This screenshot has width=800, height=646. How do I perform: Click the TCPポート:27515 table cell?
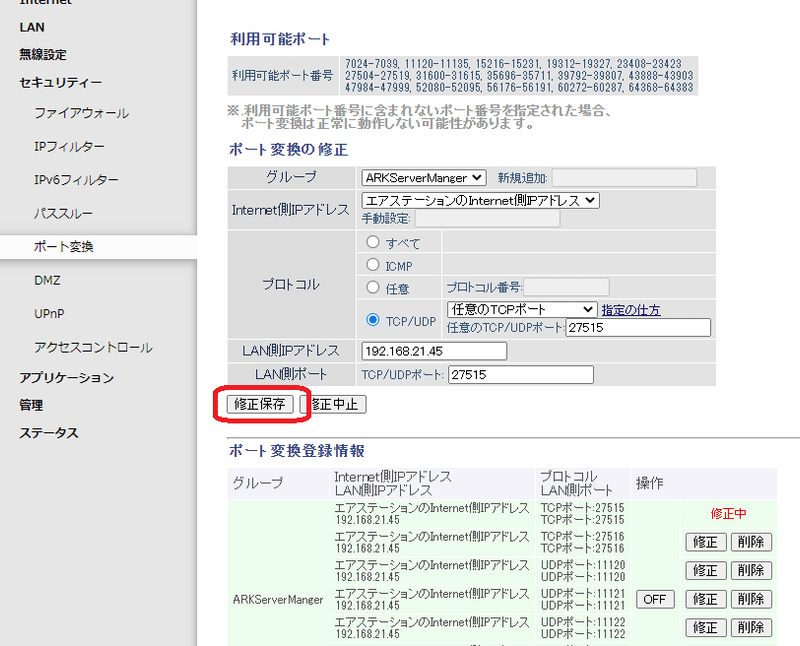click(582, 514)
